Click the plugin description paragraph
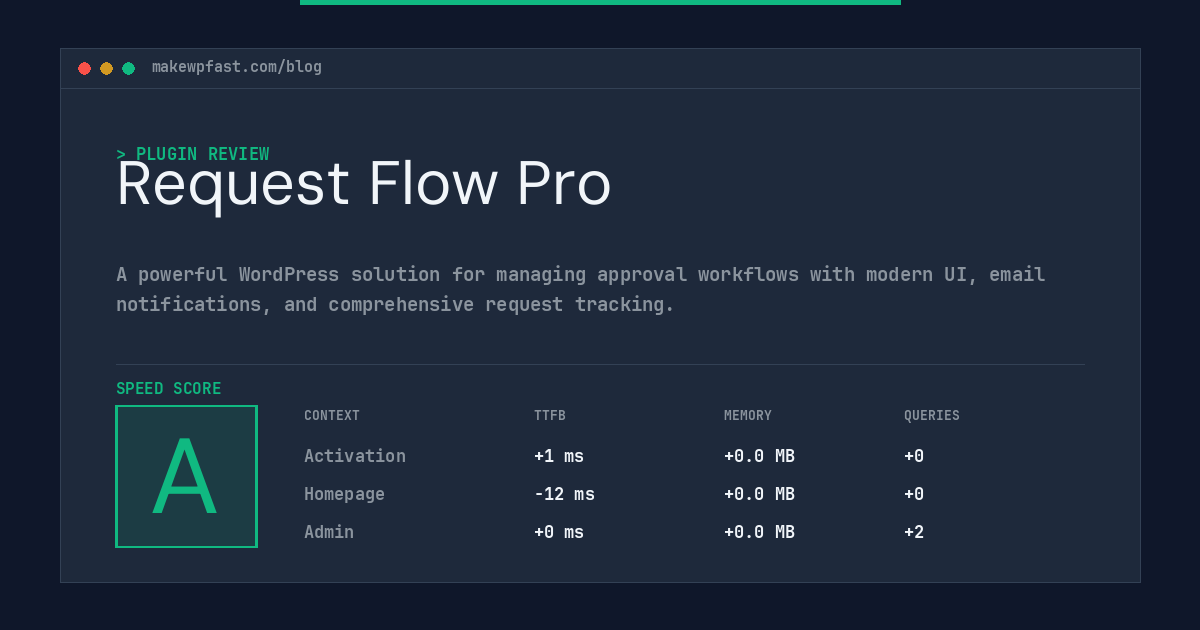This screenshot has width=1200, height=630. 581,289
